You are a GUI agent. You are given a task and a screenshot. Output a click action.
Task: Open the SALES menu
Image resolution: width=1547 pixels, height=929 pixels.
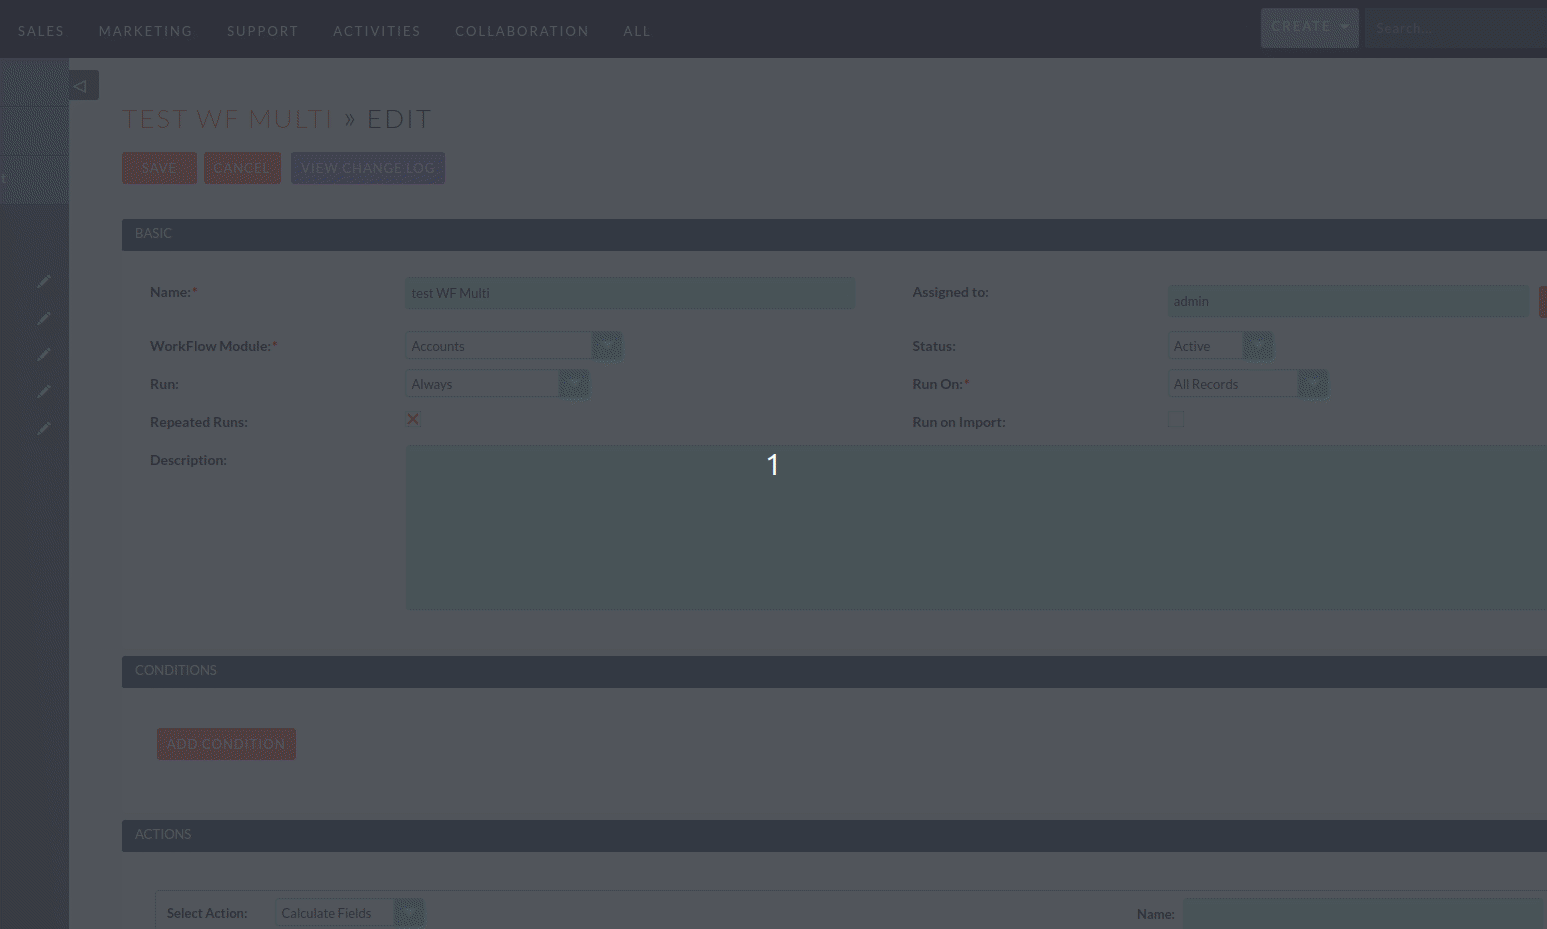[x=41, y=31]
